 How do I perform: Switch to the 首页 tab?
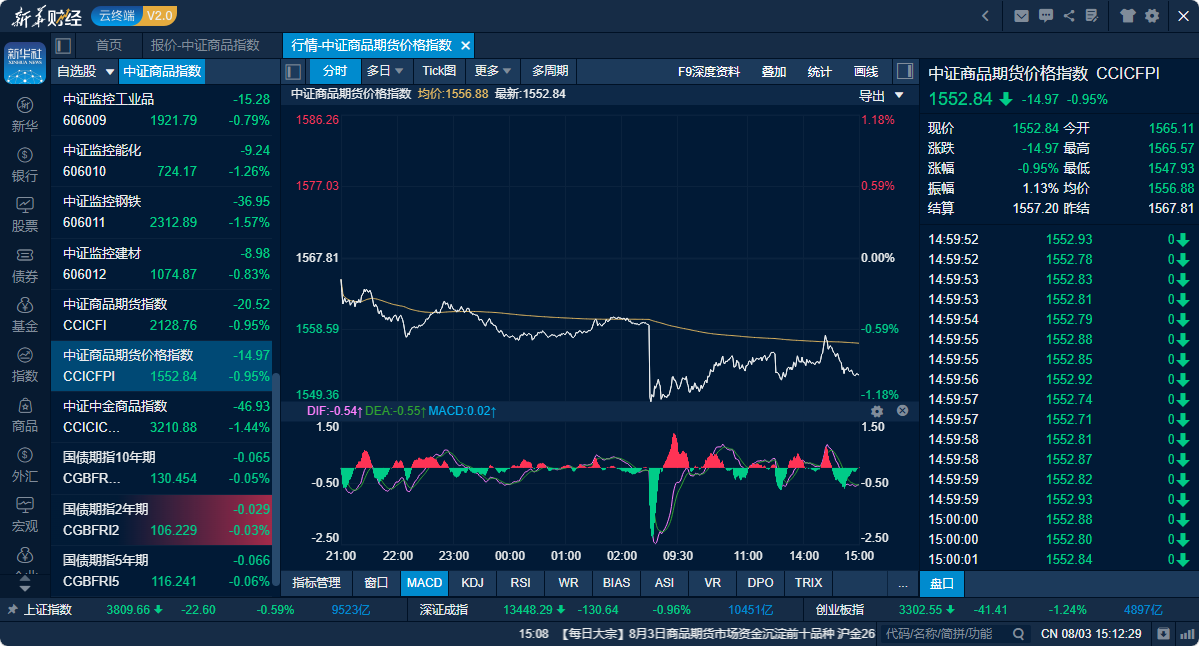coord(109,45)
